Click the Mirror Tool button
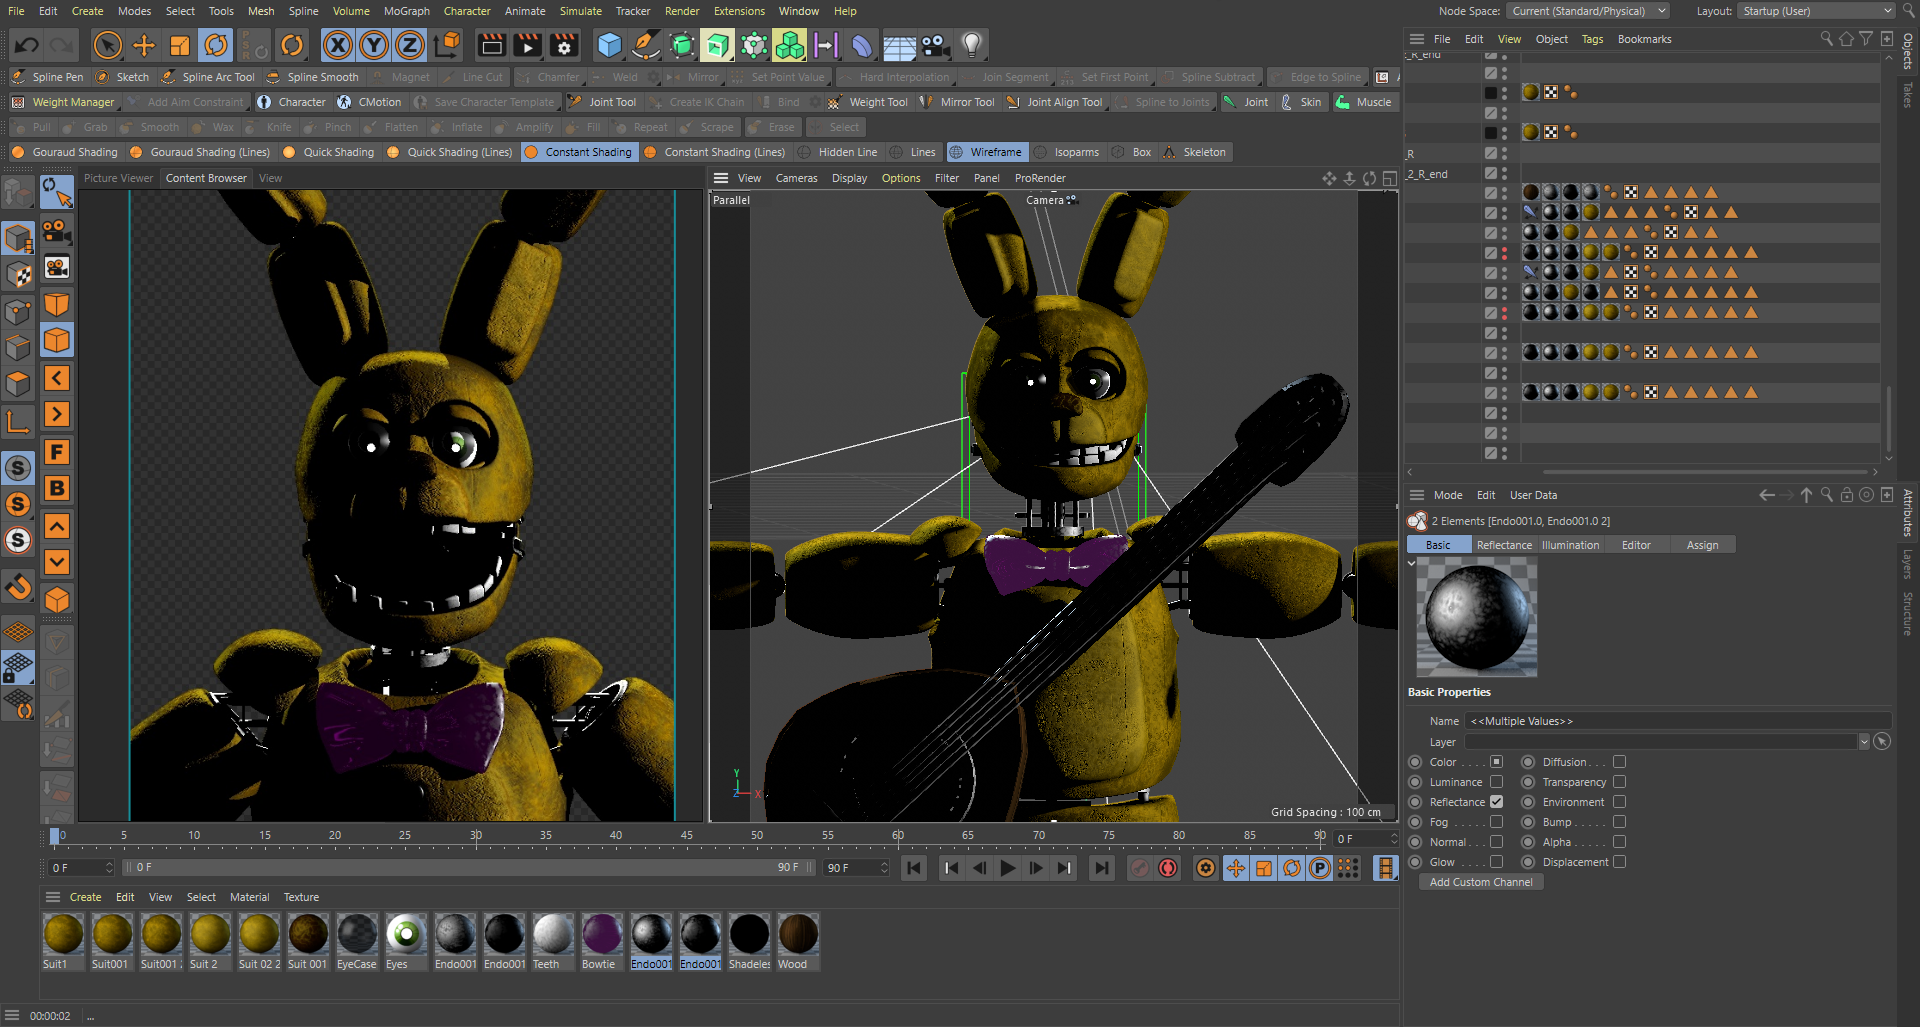This screenshot has height=1027, width=1920. click(x=957, y=102)
